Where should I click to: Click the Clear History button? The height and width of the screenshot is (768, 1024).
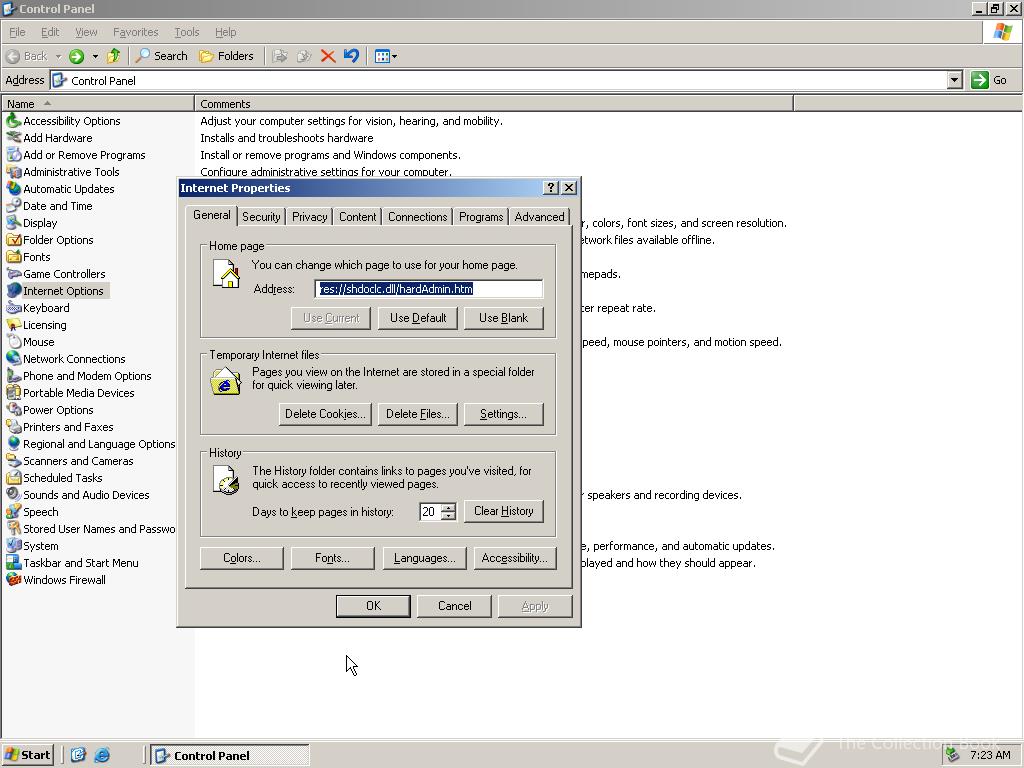pyautogui.click(x=504, y=511)
